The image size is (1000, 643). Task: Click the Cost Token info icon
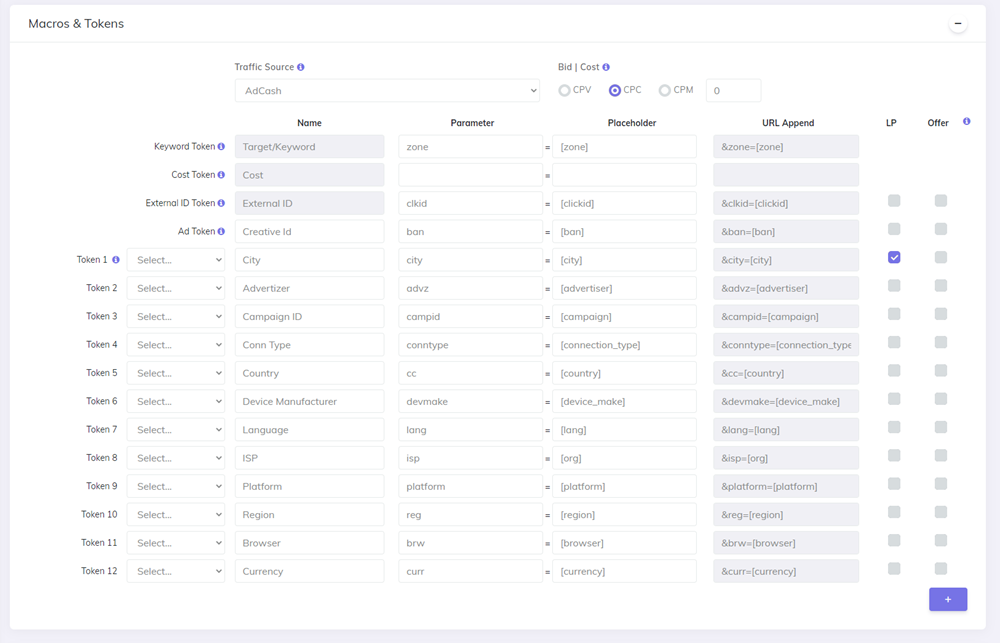point(220,174)
